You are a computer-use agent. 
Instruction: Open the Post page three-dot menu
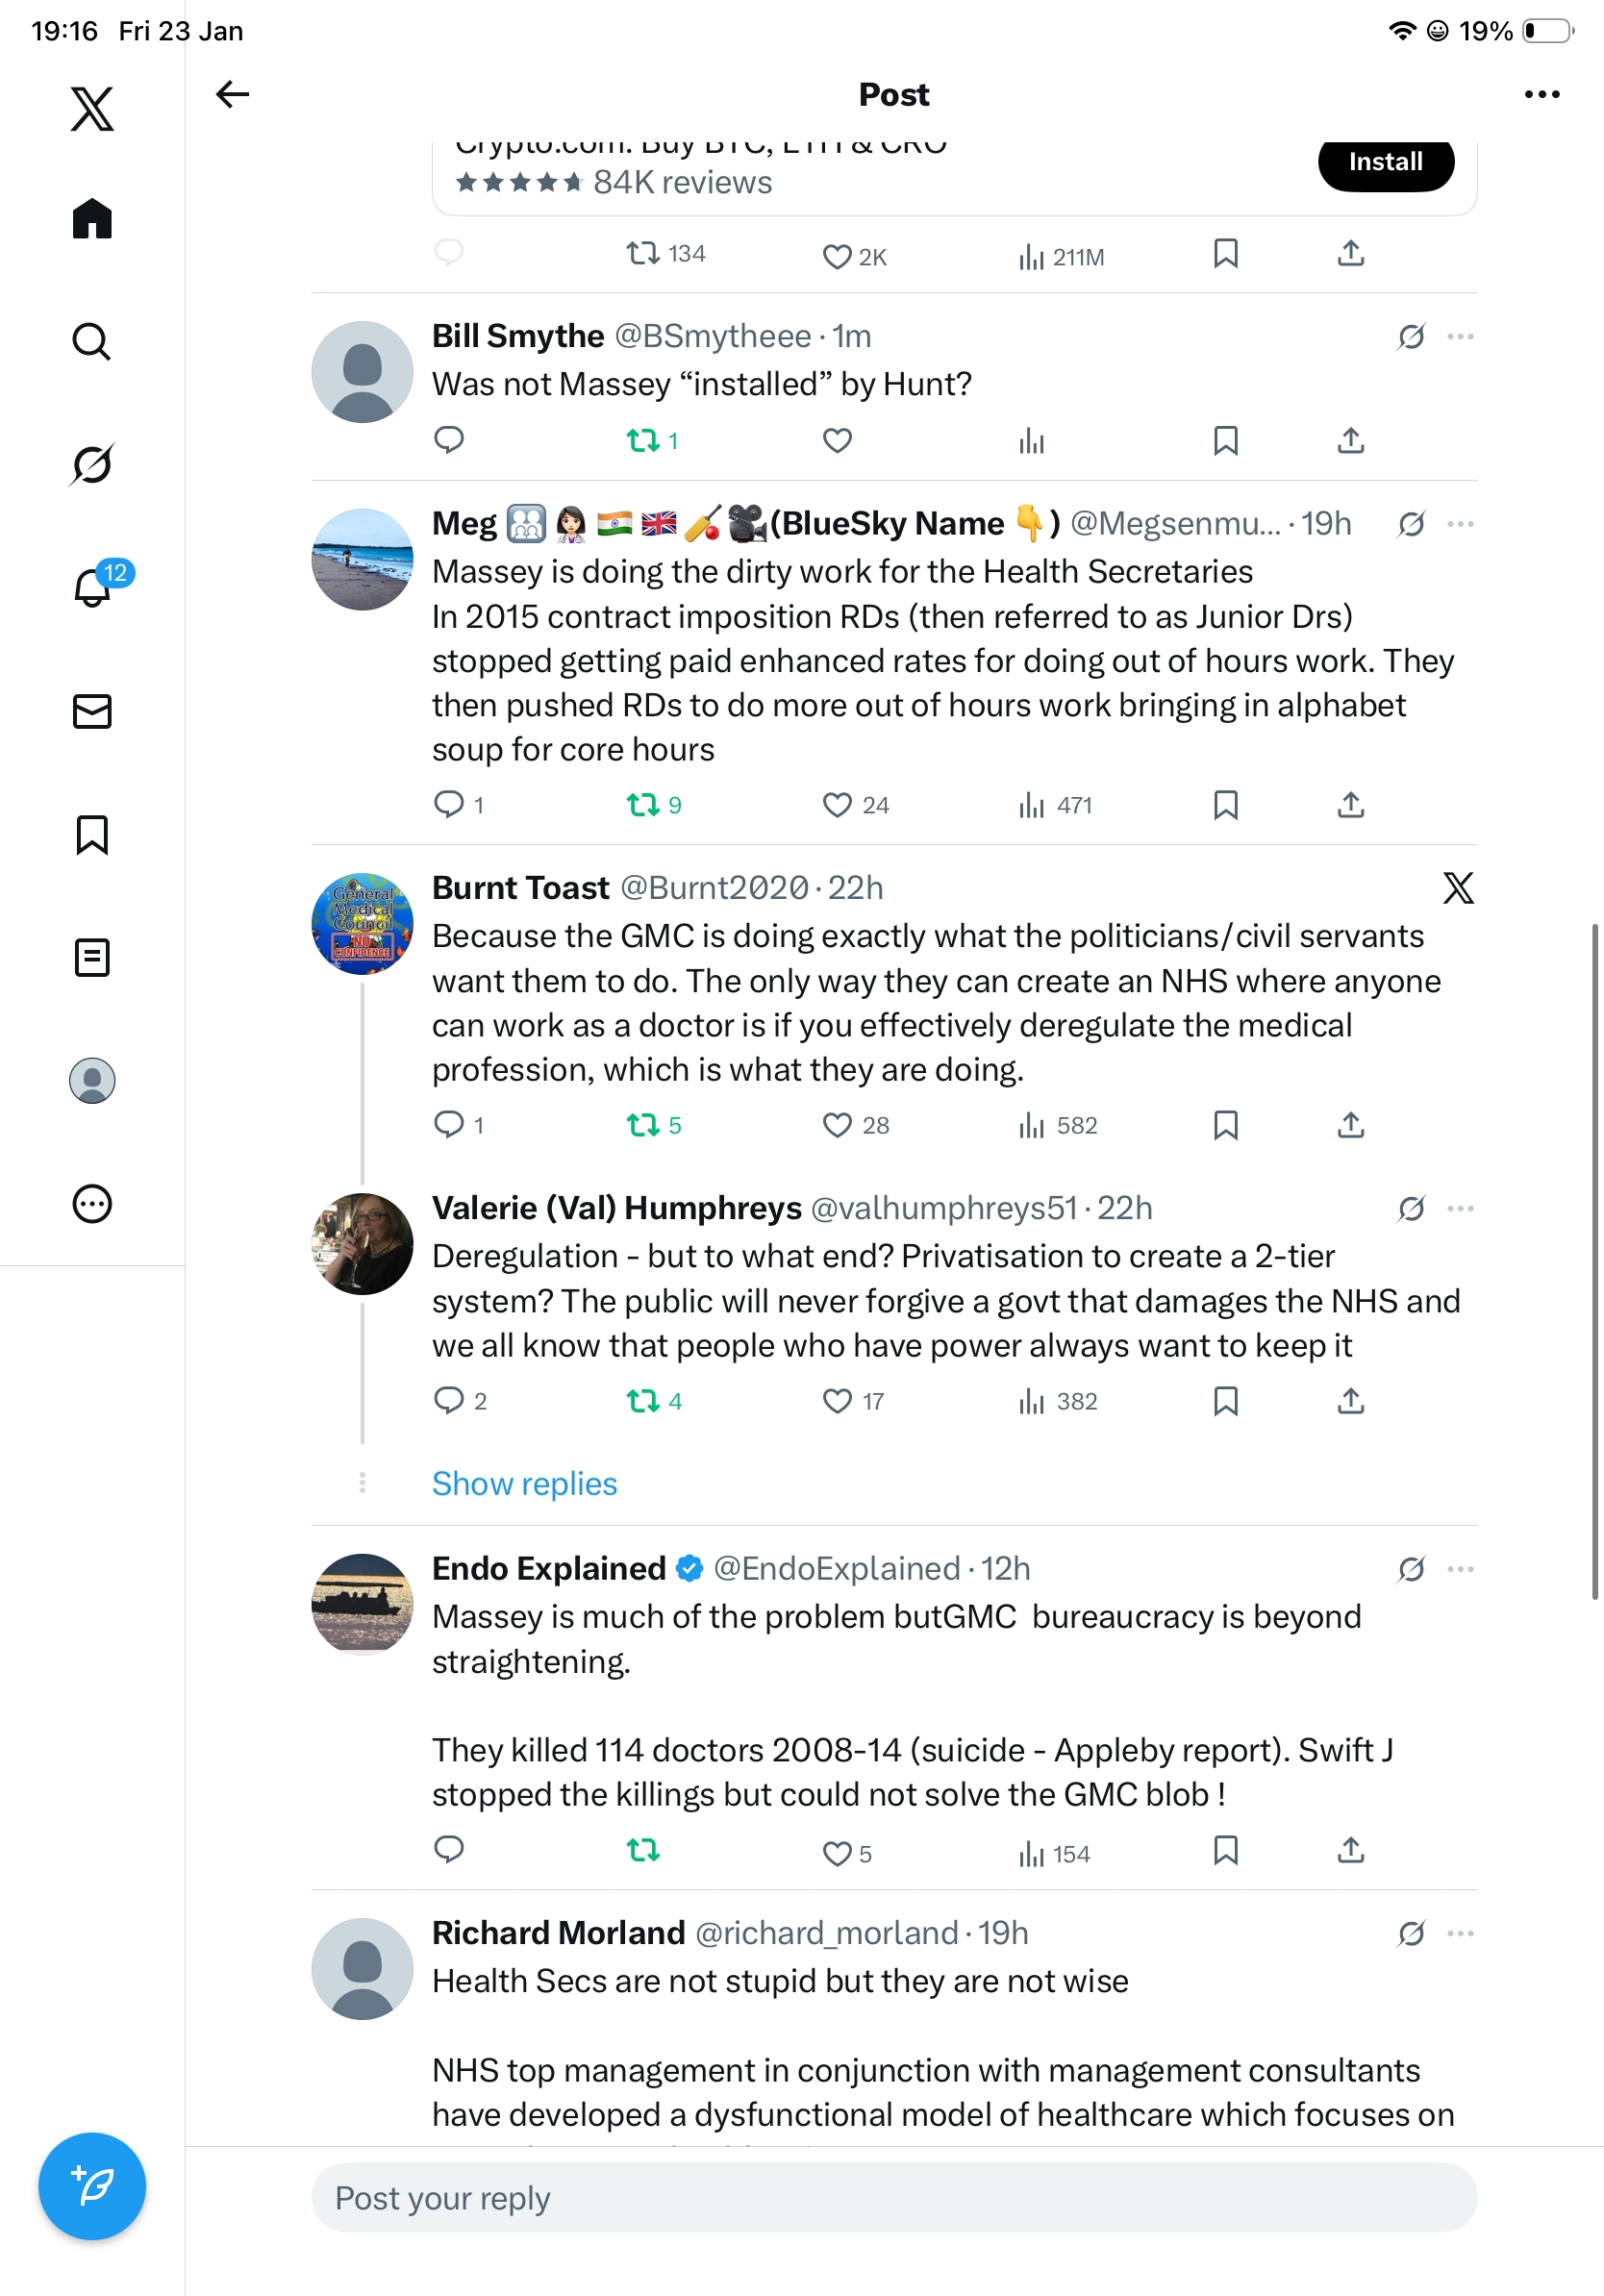1541,94
